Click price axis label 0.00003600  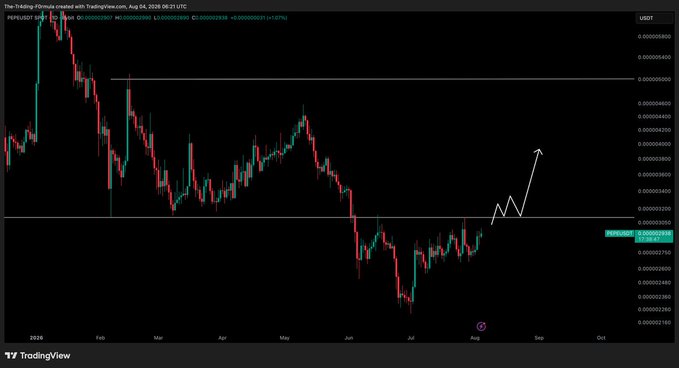(655, 175)
